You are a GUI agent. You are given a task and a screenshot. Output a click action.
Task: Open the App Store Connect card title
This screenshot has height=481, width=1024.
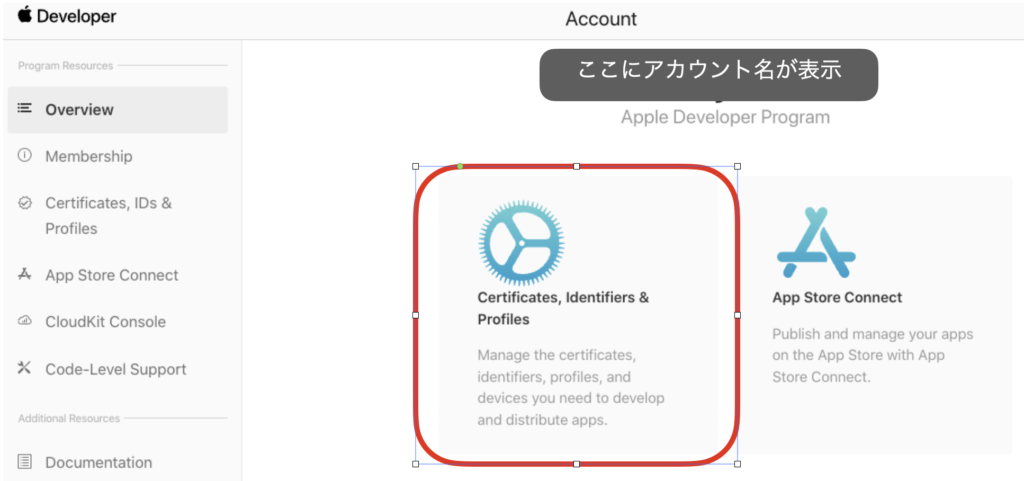[x=837, y=297]
